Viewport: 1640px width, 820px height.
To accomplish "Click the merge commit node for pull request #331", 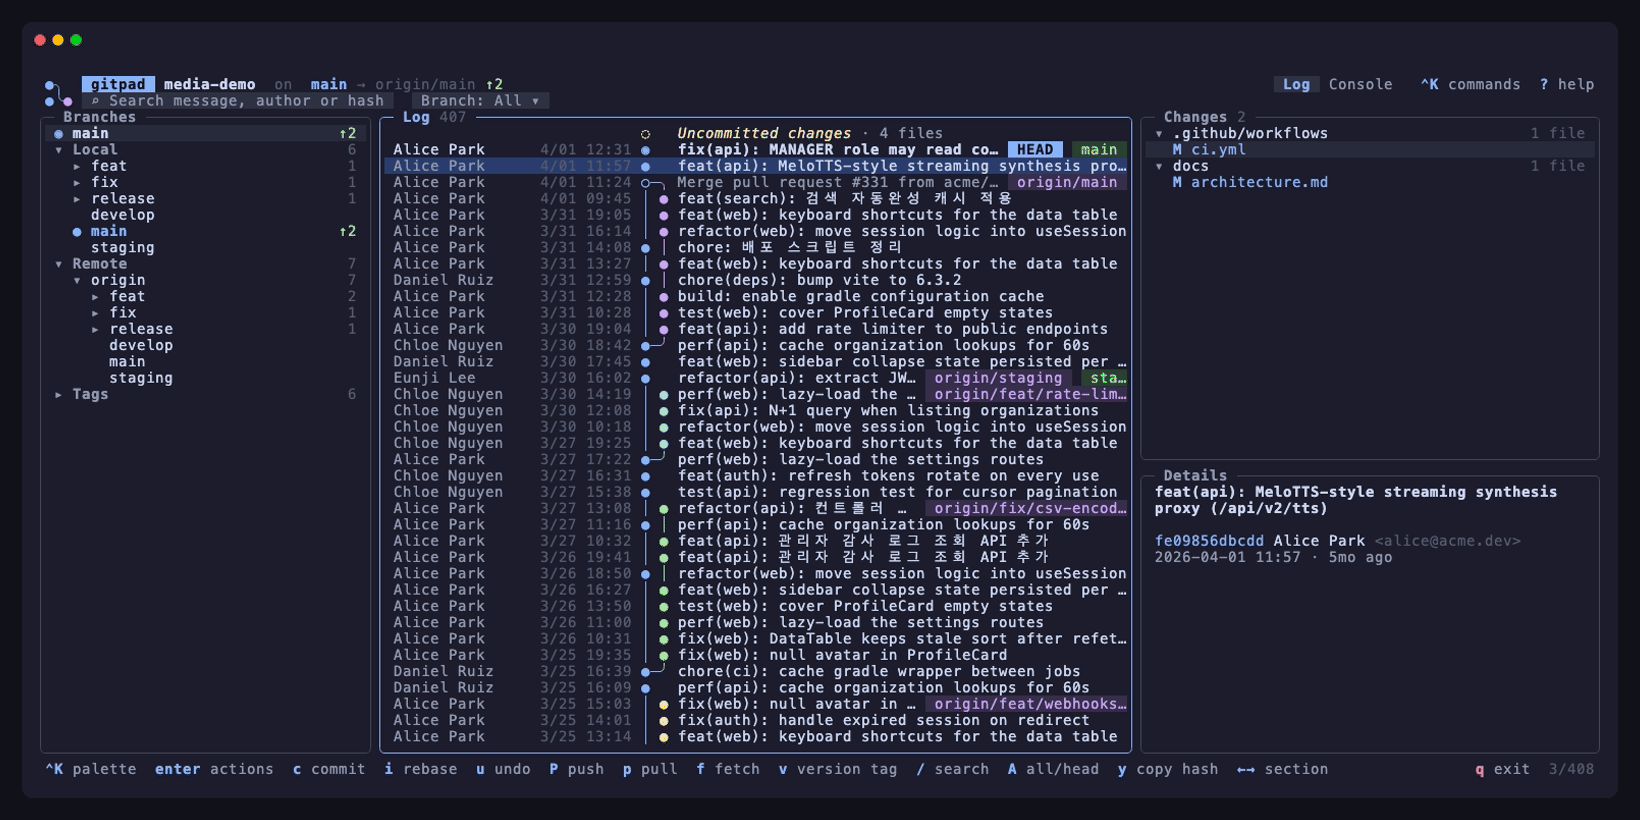I will point(645,183).
